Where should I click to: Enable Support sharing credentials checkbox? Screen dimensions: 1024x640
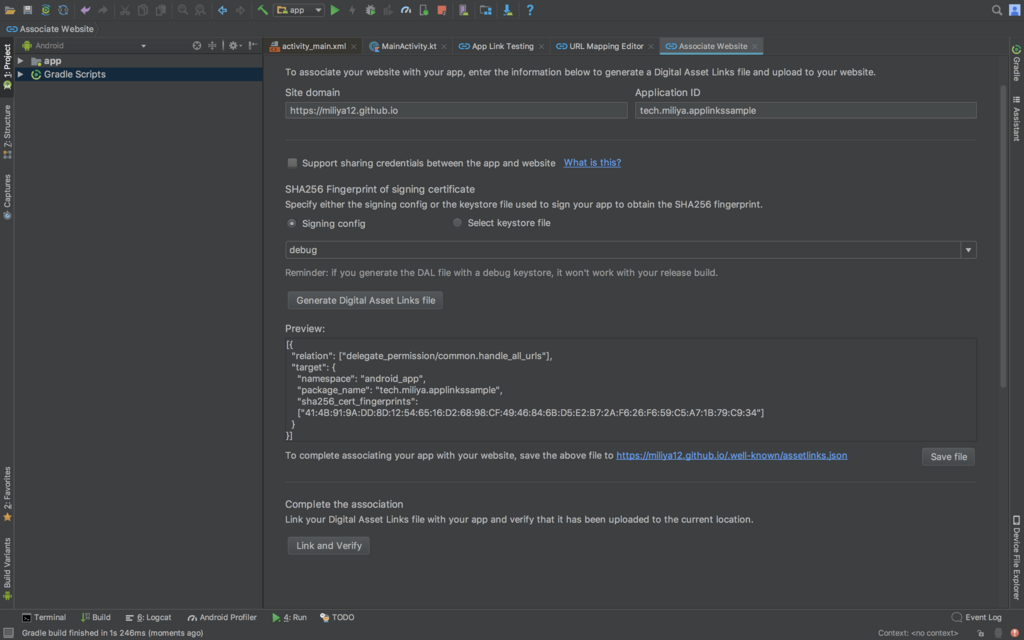[x=292, y=163]
